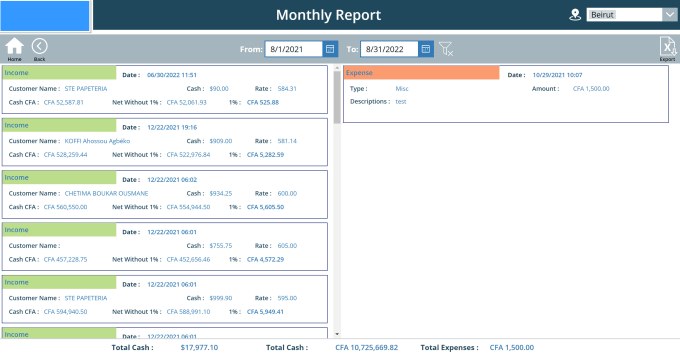Click the From date field 8/1/2021
680x361 pixels.
coord(294,49)
